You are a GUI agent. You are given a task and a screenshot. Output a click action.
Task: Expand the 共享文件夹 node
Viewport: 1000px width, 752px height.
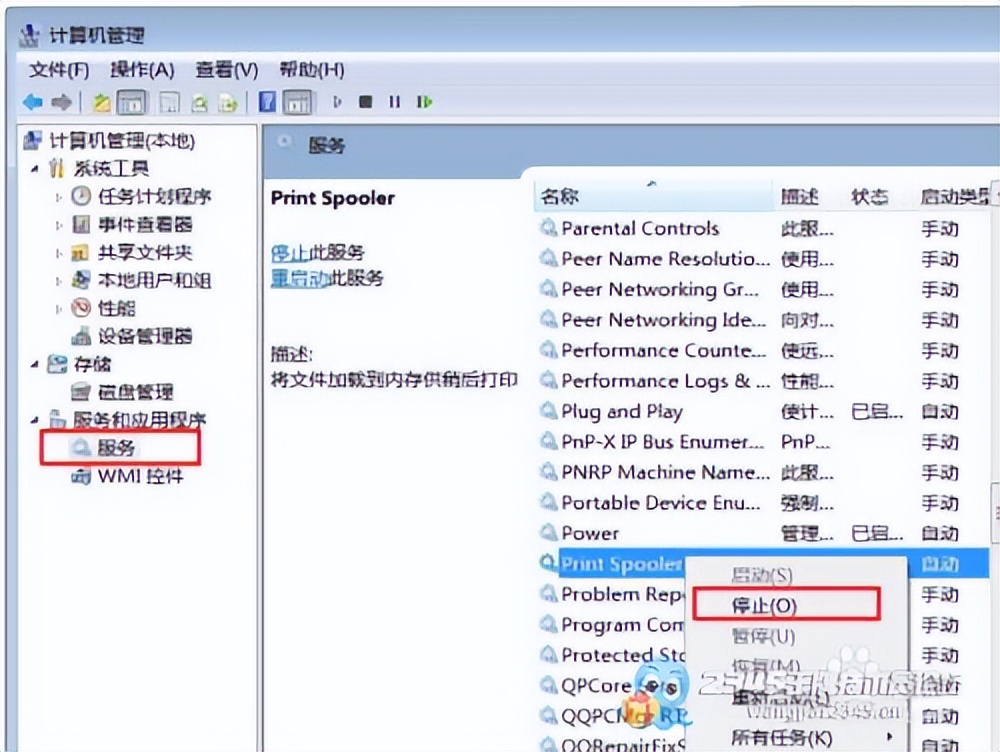58,253
